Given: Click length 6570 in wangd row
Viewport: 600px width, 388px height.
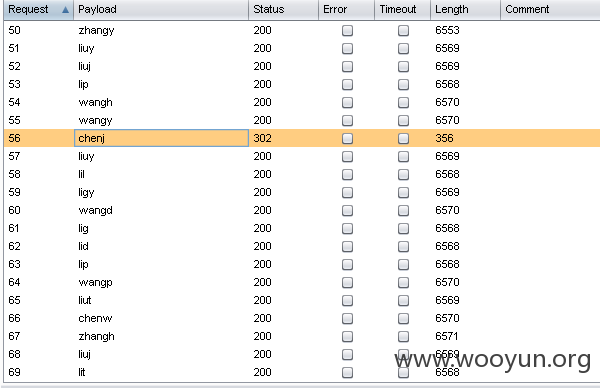Looking at the screenshot, I should point(447,210).
